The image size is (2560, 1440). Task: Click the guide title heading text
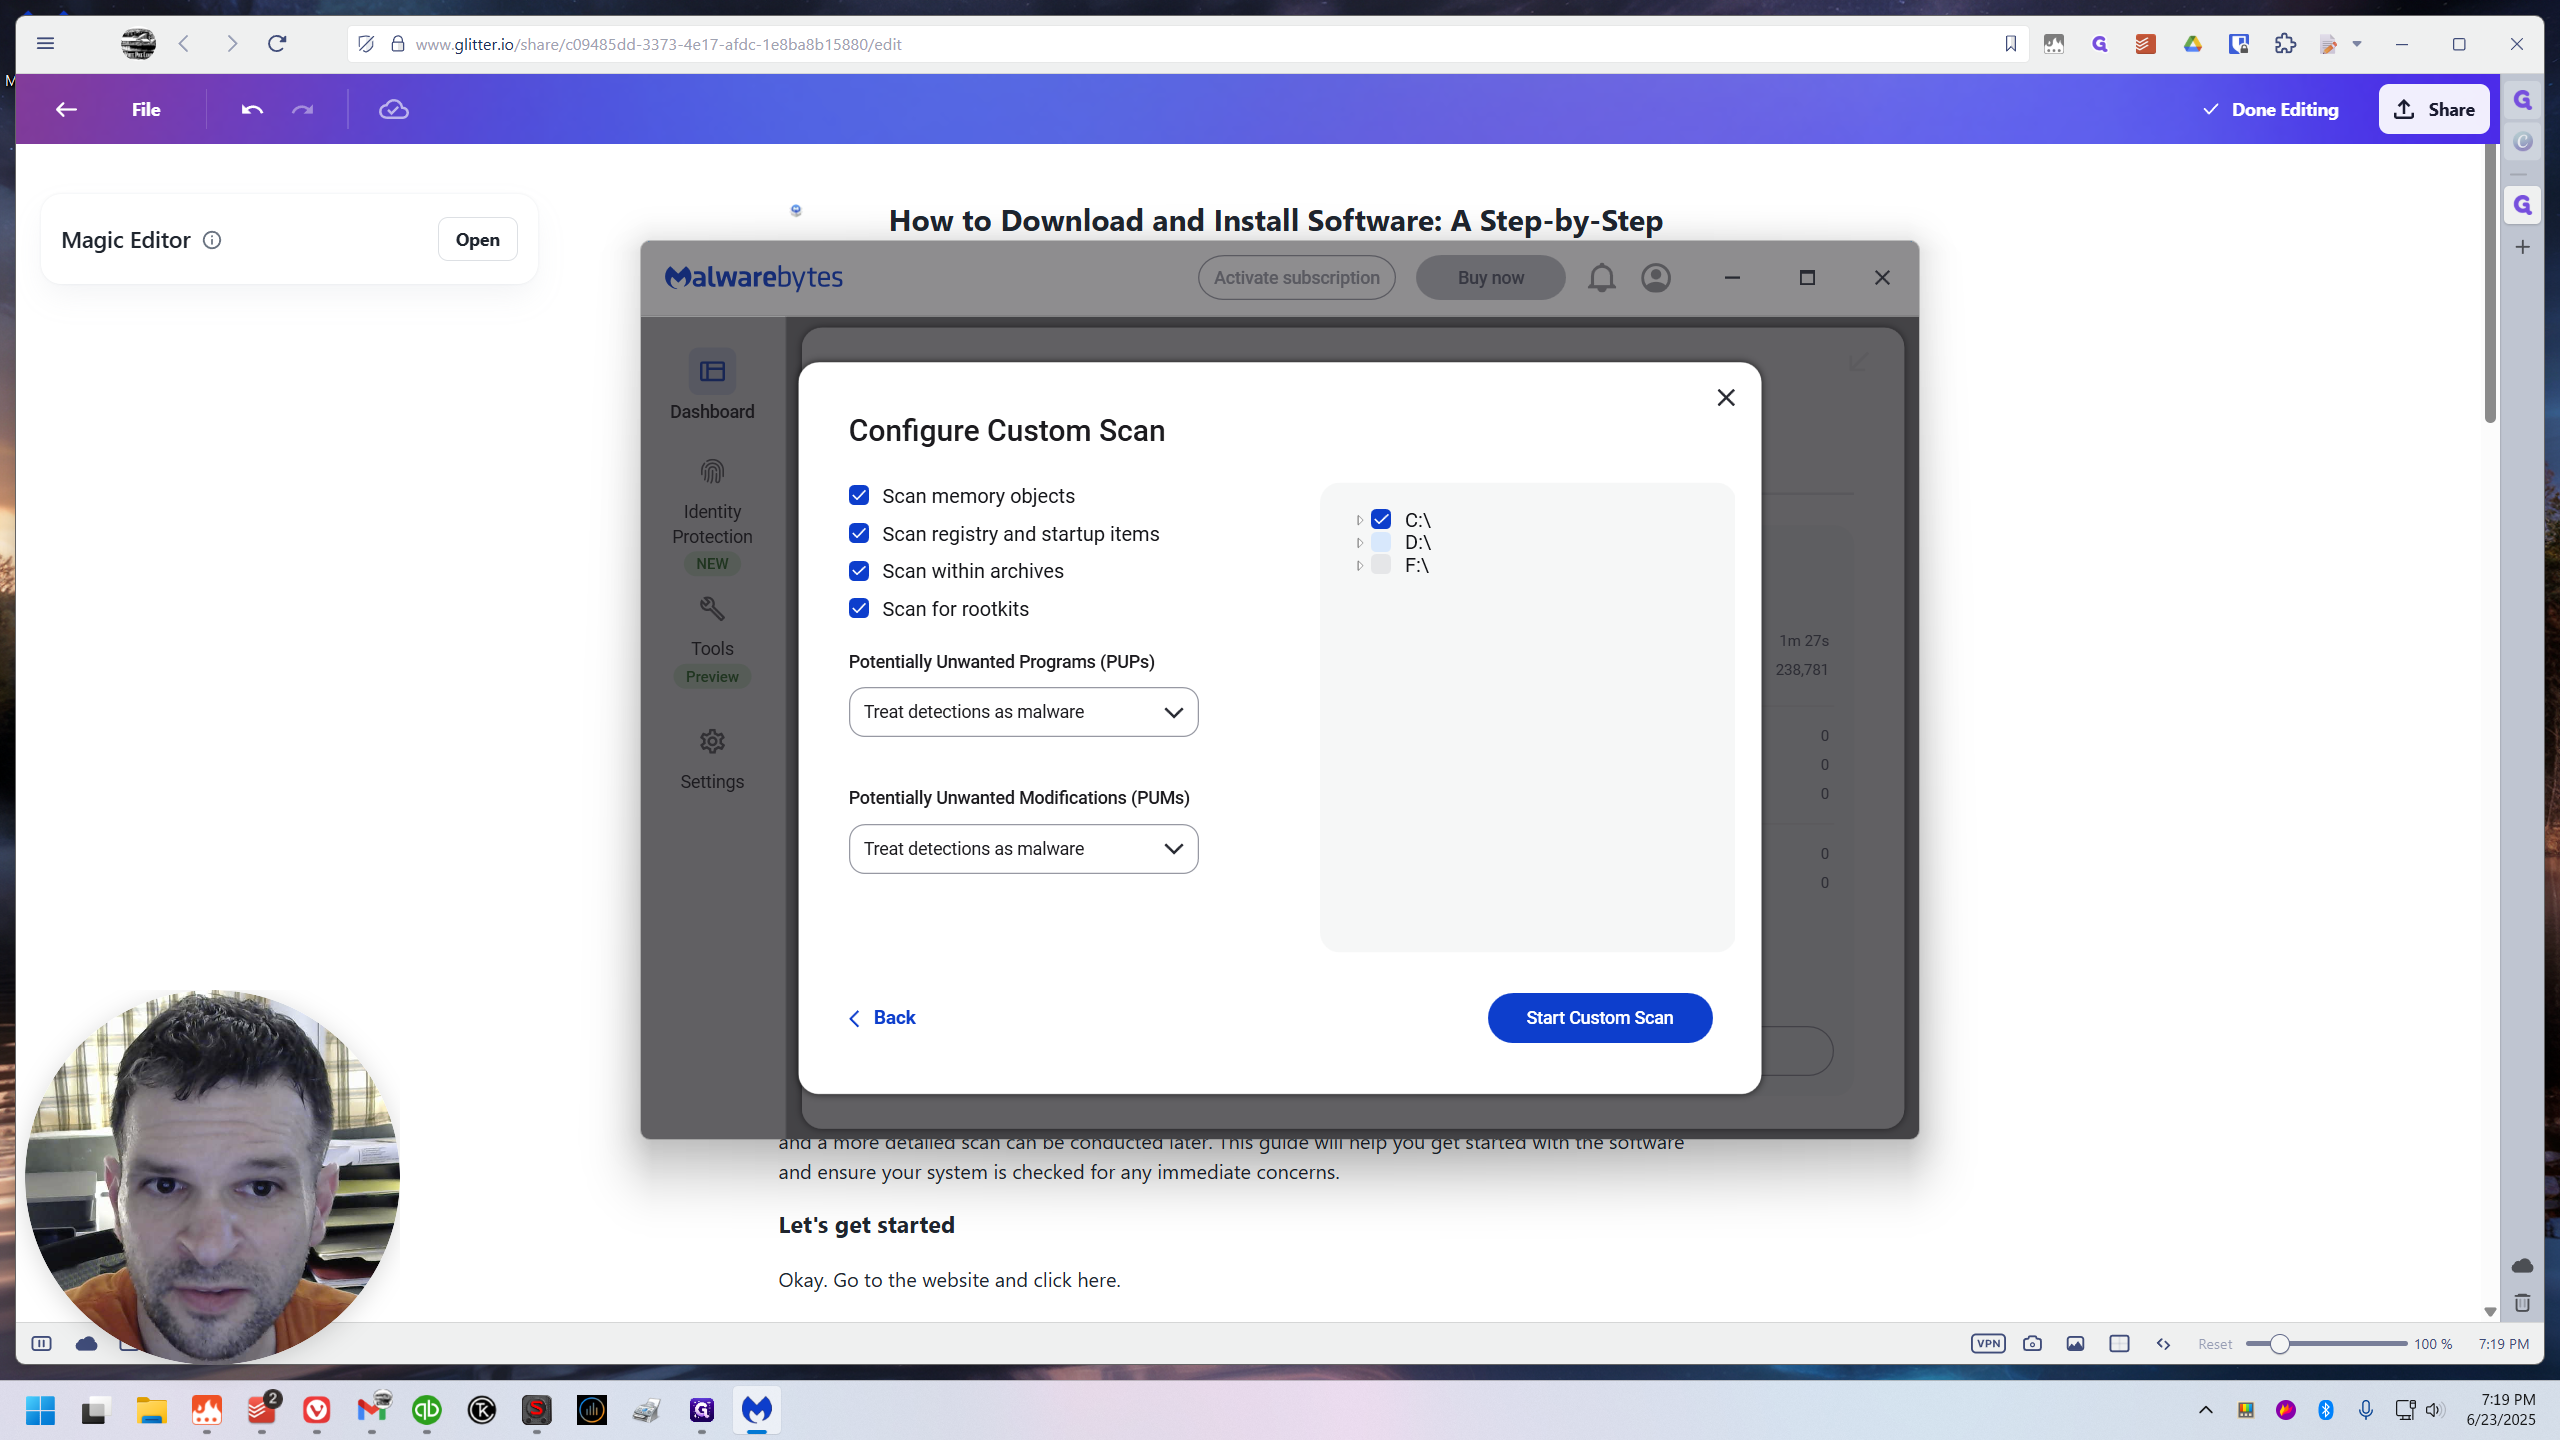click(1276, 220)
